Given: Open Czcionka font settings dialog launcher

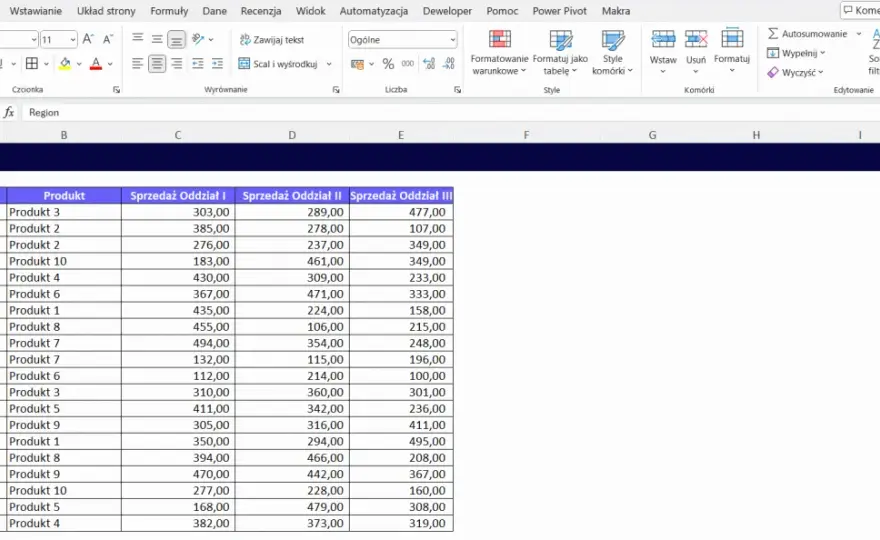Looking at the screenshot, I should click(116, 89).
